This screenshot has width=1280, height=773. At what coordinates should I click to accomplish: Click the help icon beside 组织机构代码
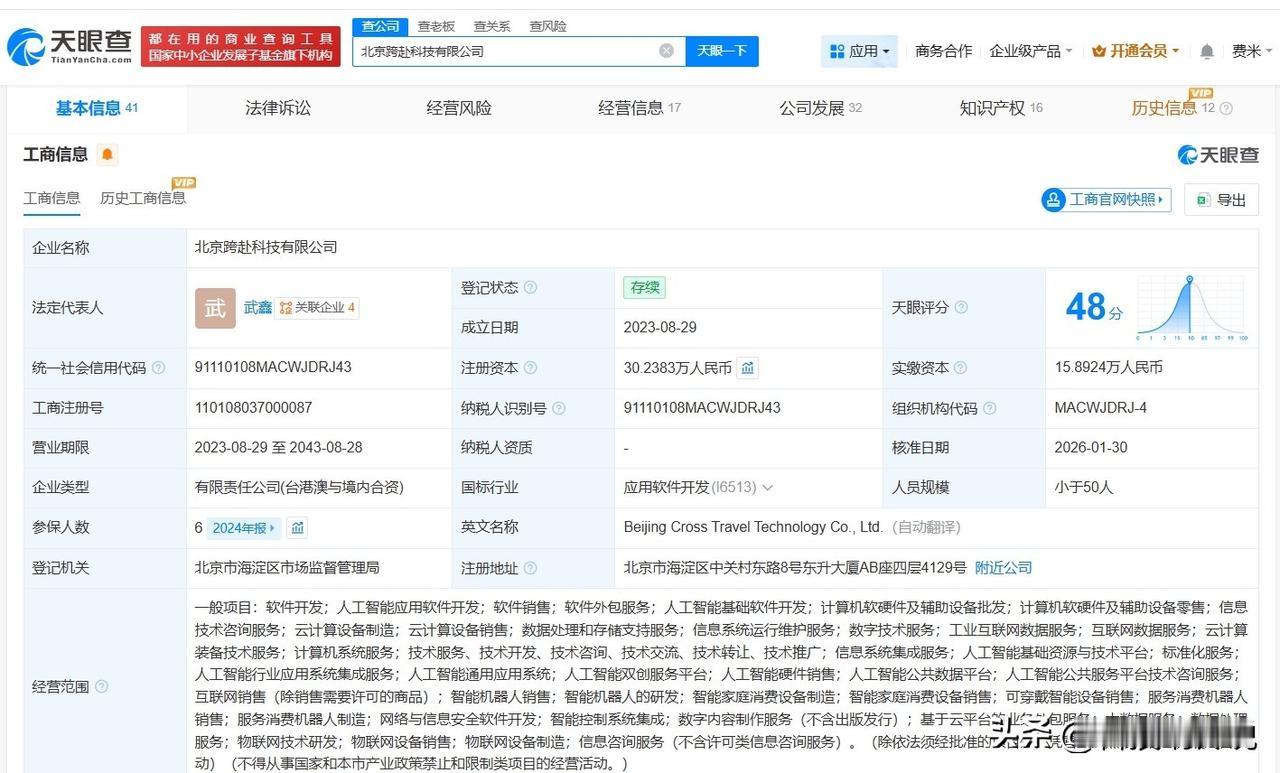pyautogui.click(x=989, y=408)
